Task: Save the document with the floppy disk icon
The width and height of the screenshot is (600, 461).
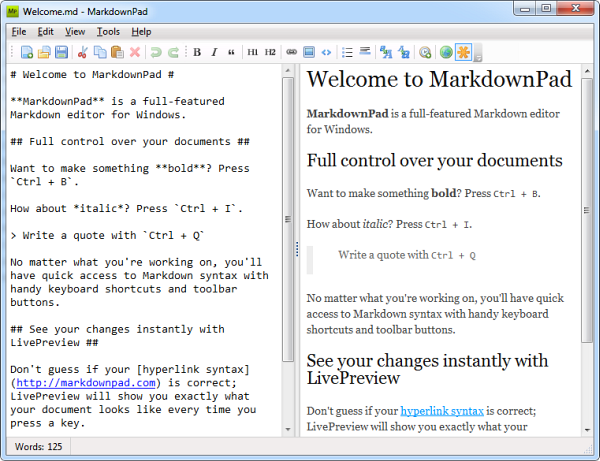Action: click(61, 52)
